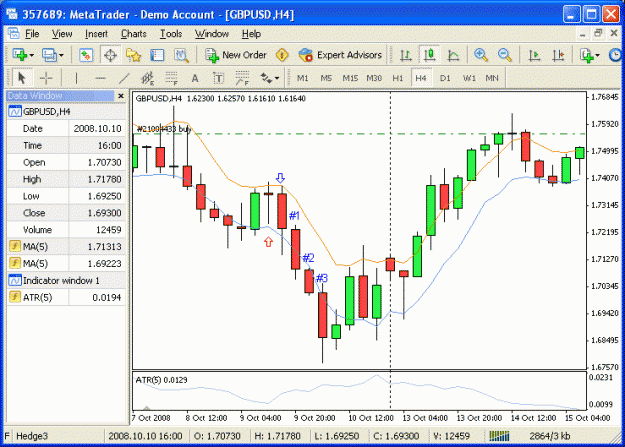
Task: Open the Strategy Tester magnifier icon
Action: click(181, 55)
